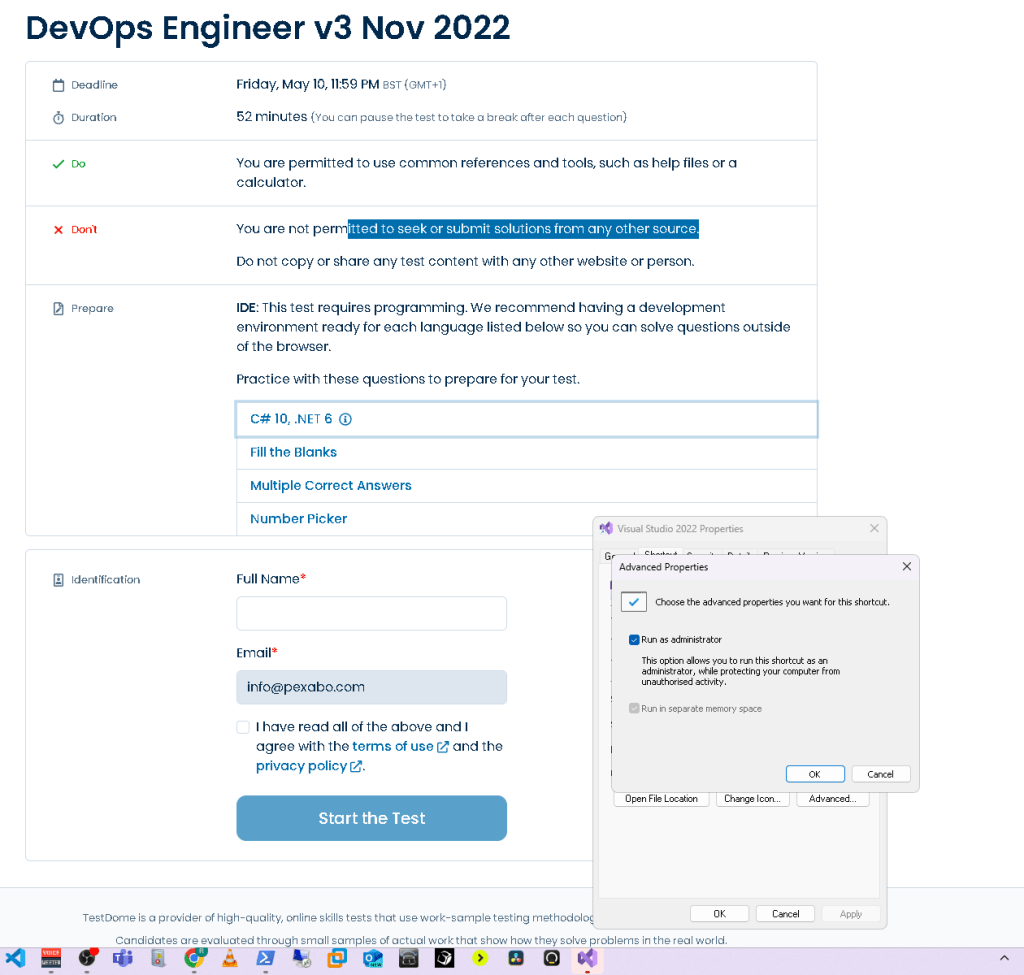The image size is (1024, 975).
Task: Click the checkmark shortcut icon in Advanced Properties
Action: click(633, 601)
